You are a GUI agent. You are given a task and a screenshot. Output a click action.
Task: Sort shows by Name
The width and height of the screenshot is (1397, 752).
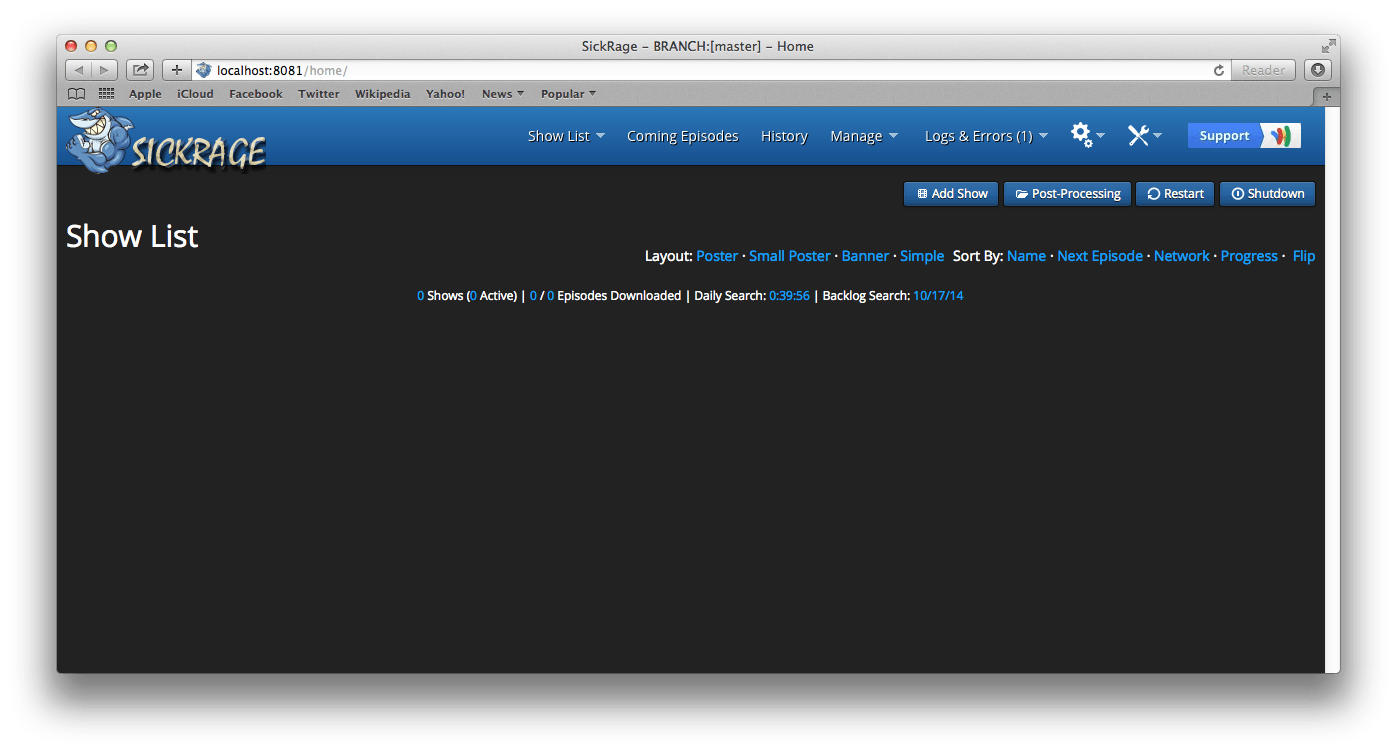click(x=1026, y=256)
